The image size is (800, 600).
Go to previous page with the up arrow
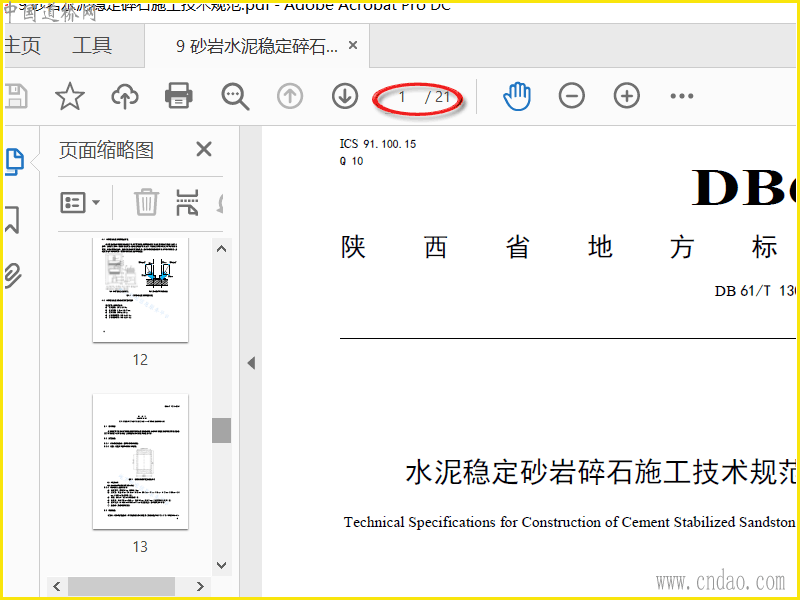tap(290, 95)
